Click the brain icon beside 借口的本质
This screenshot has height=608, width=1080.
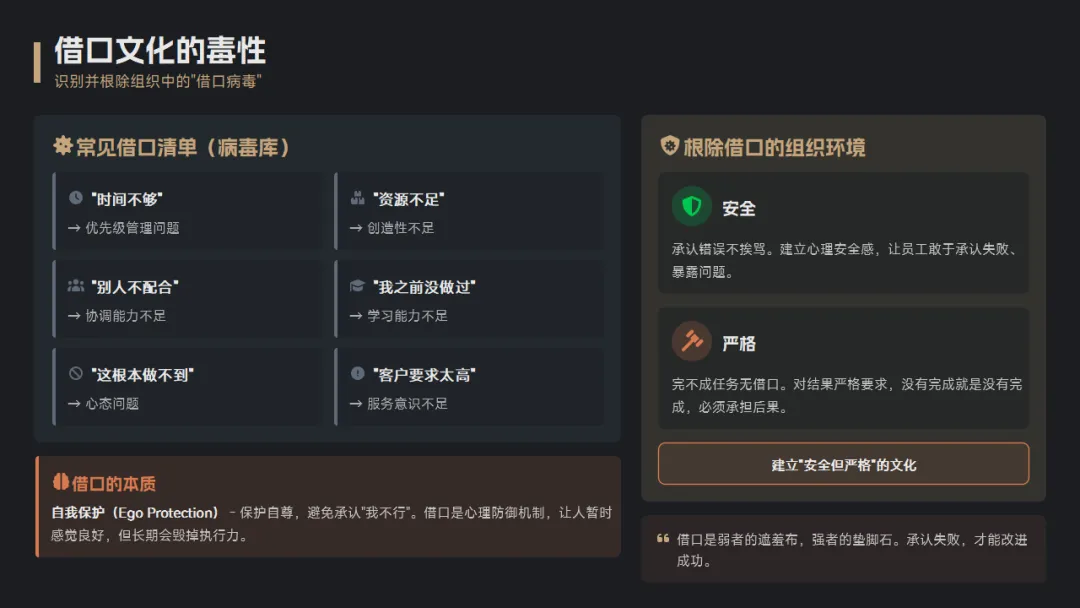point(60,483)
